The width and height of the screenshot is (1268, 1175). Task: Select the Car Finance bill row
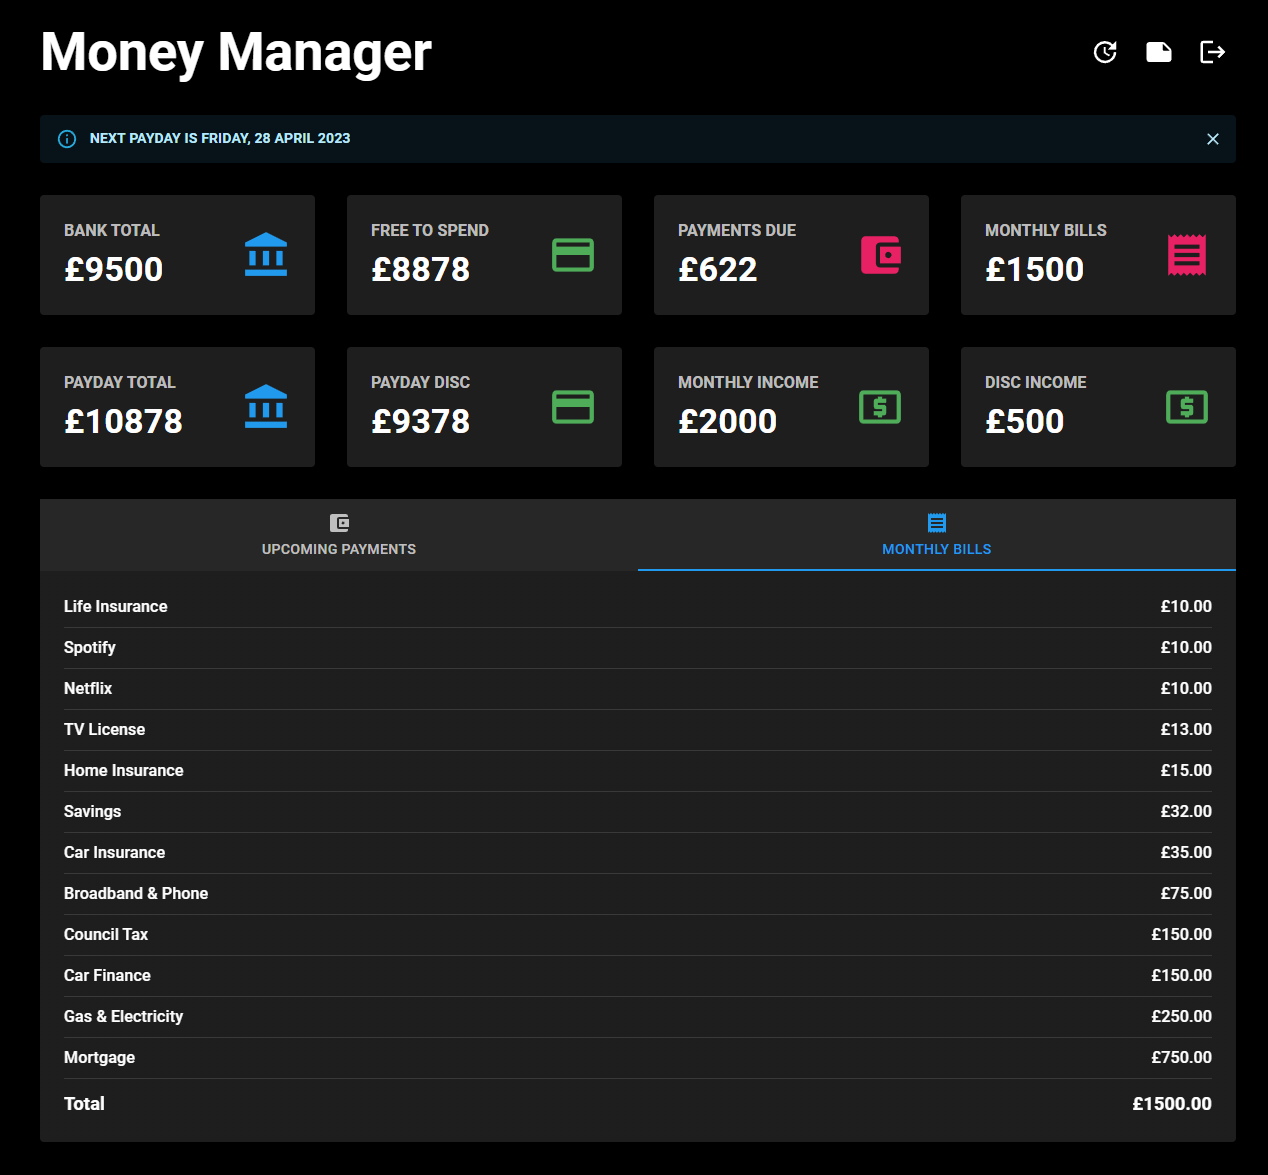pyautogui.click(x=638, y=976)
